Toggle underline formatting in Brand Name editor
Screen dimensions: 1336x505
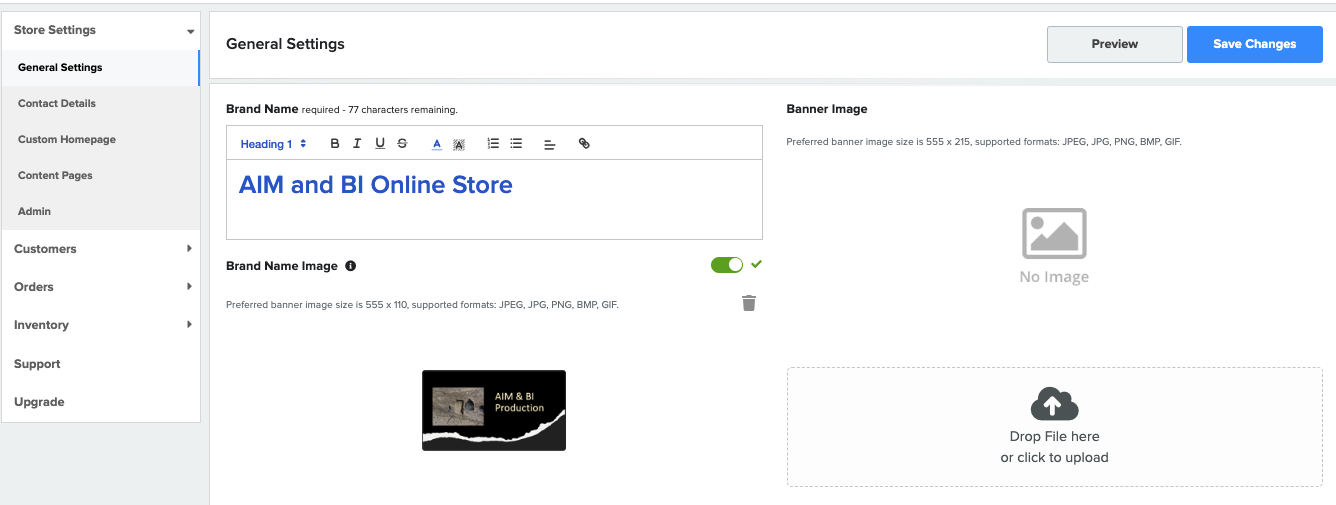380,144
